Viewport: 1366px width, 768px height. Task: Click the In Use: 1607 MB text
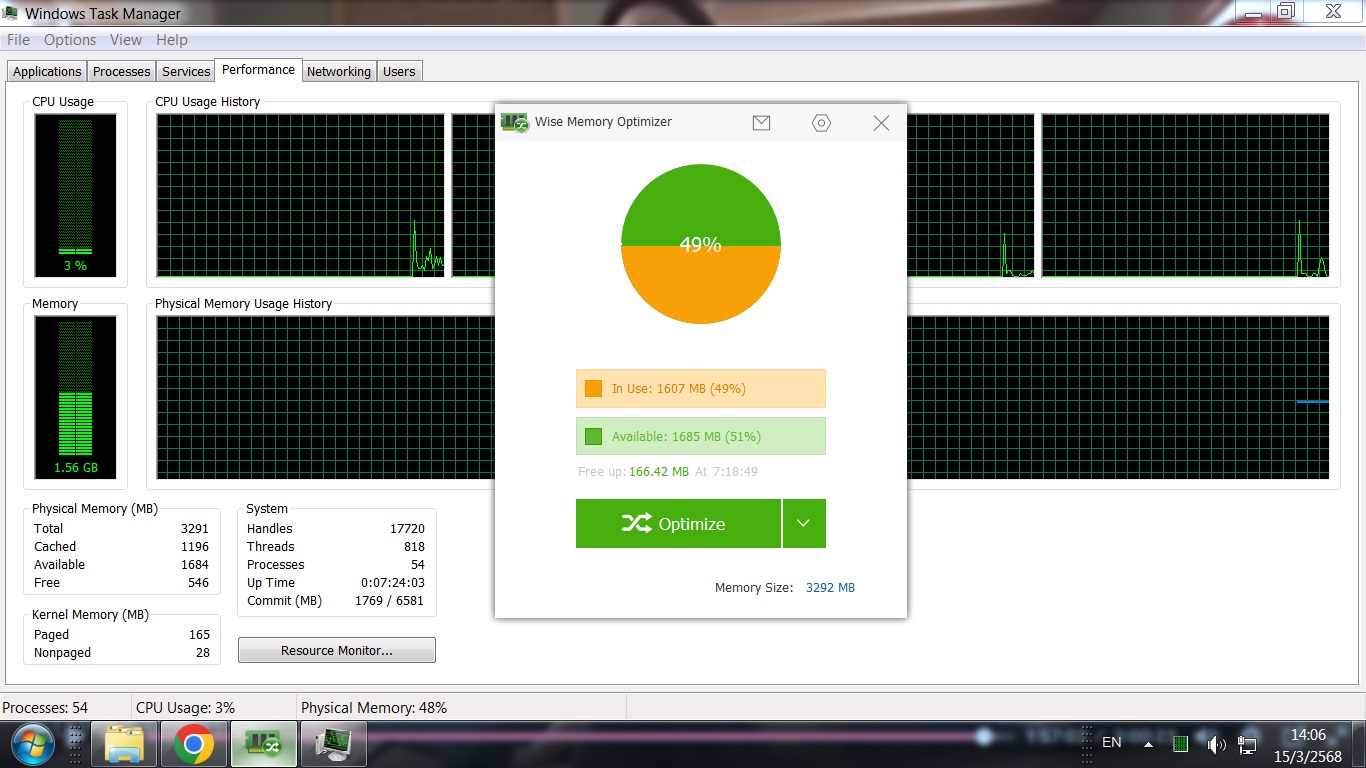(679, 388)
